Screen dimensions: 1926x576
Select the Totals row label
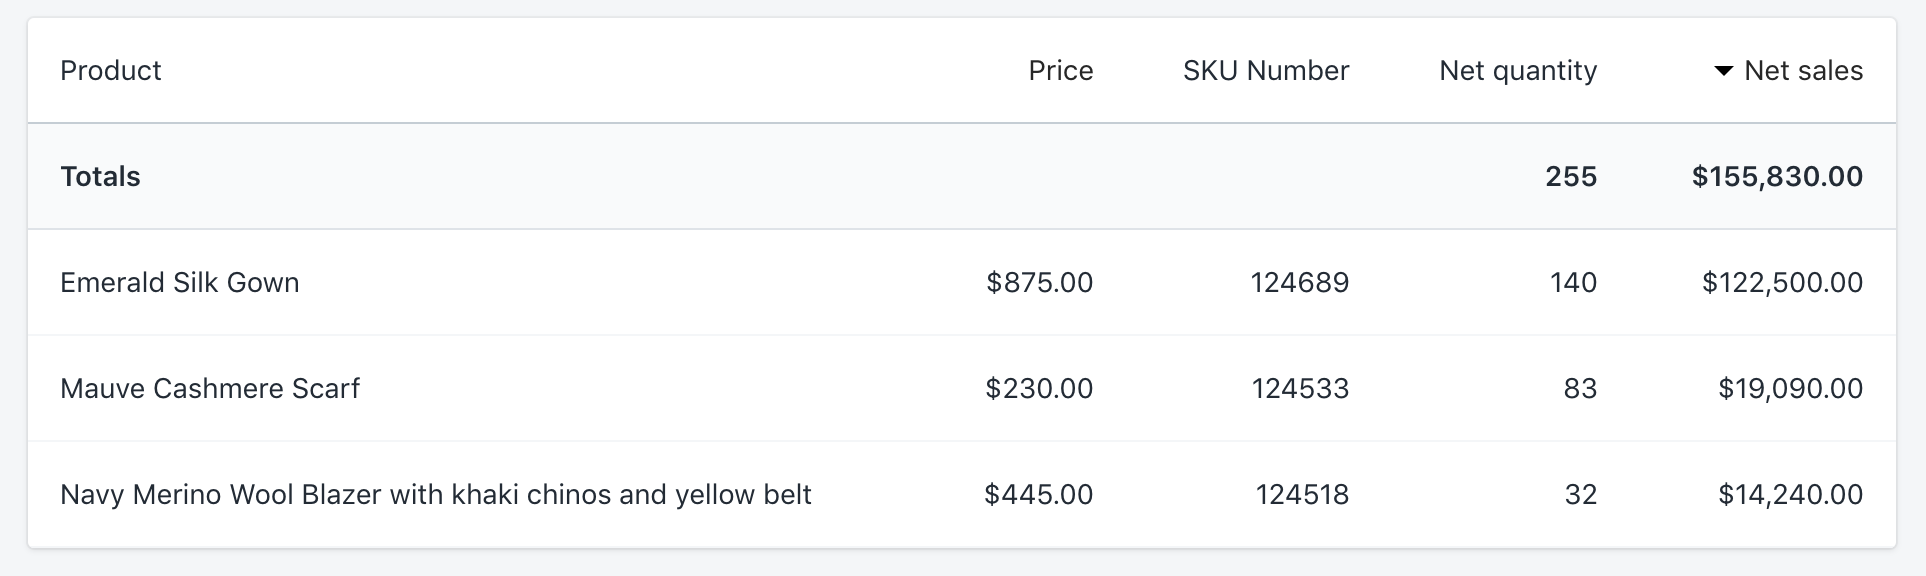pyautogui.click(x=100, y=177)
